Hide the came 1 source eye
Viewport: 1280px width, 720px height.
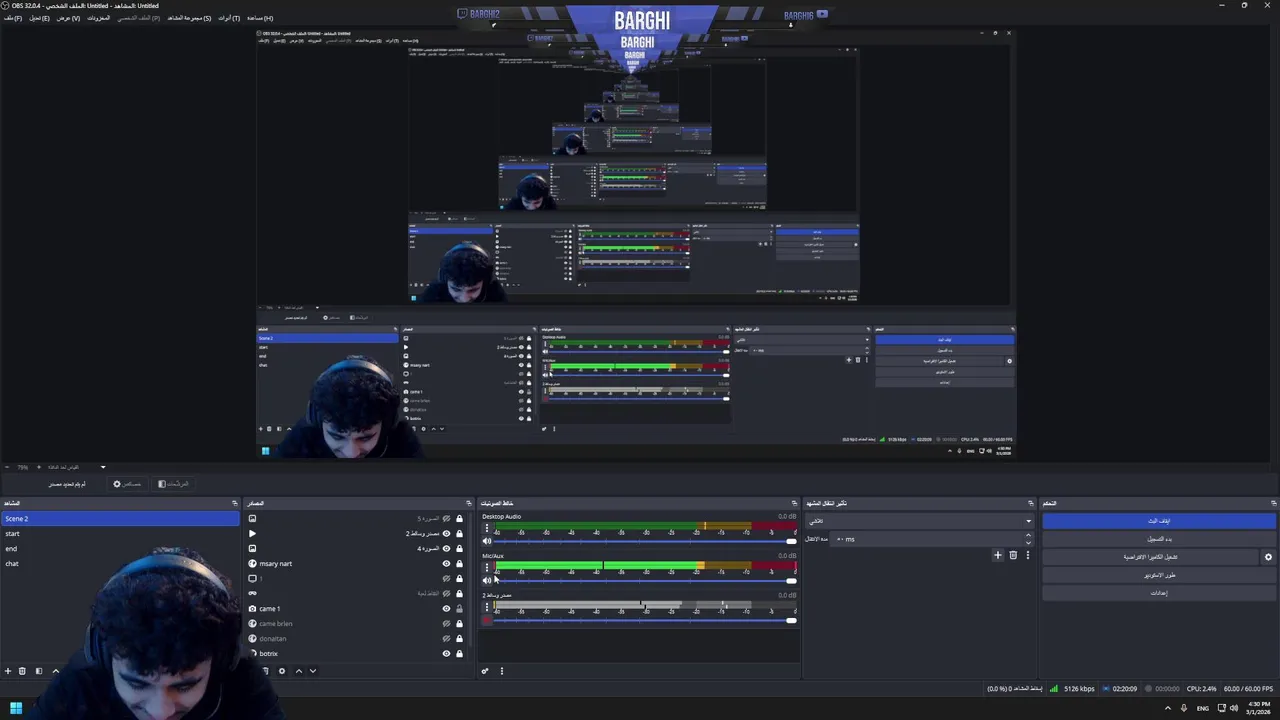(446, 608)
